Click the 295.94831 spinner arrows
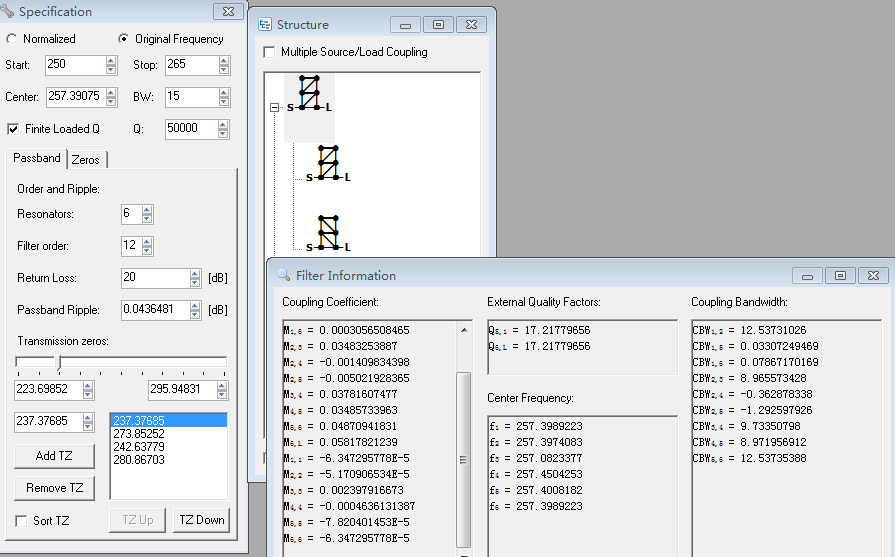 click(x=222, y=390)
